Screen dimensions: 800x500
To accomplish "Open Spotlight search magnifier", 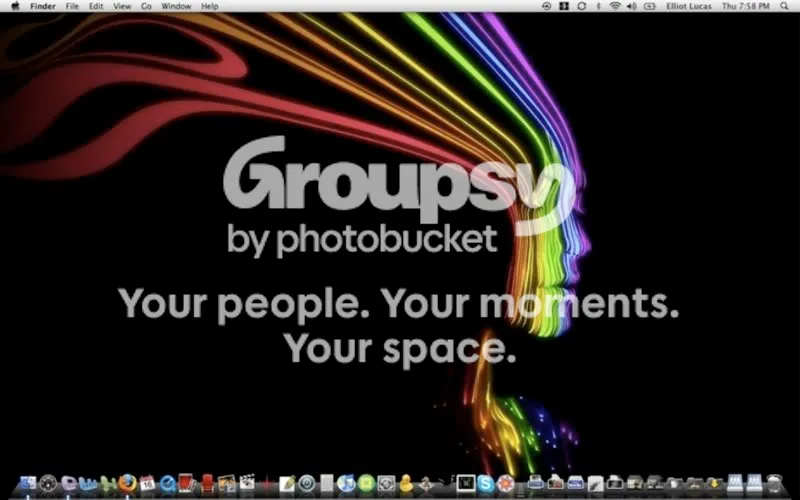I will click(784, 6).
